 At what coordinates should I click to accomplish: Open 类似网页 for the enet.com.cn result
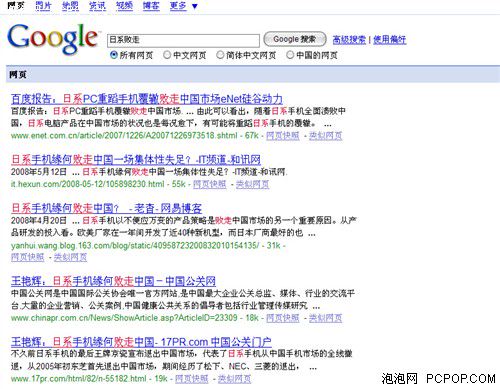(325, 136)
